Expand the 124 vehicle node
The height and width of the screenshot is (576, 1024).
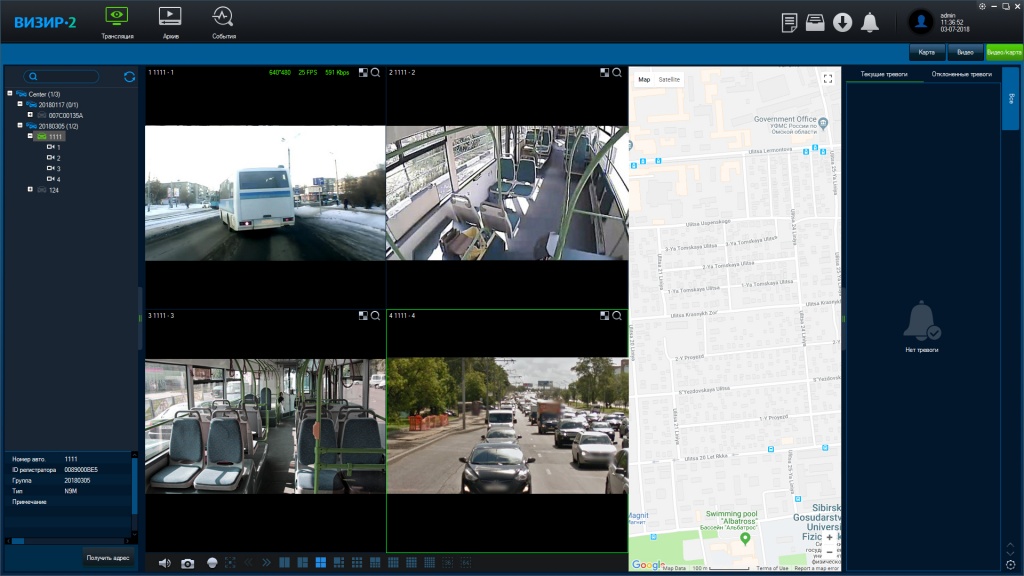tap(31, 189)
